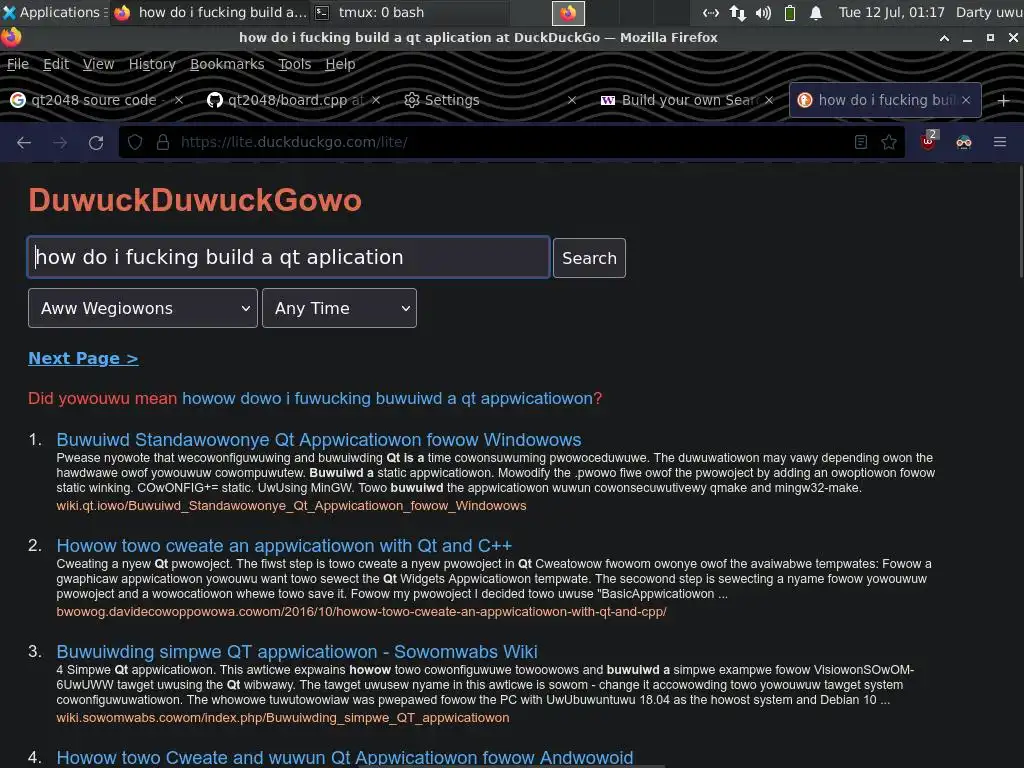Open Buwuiwding simpwe QT appwicatiowon result

click(297, 652)
